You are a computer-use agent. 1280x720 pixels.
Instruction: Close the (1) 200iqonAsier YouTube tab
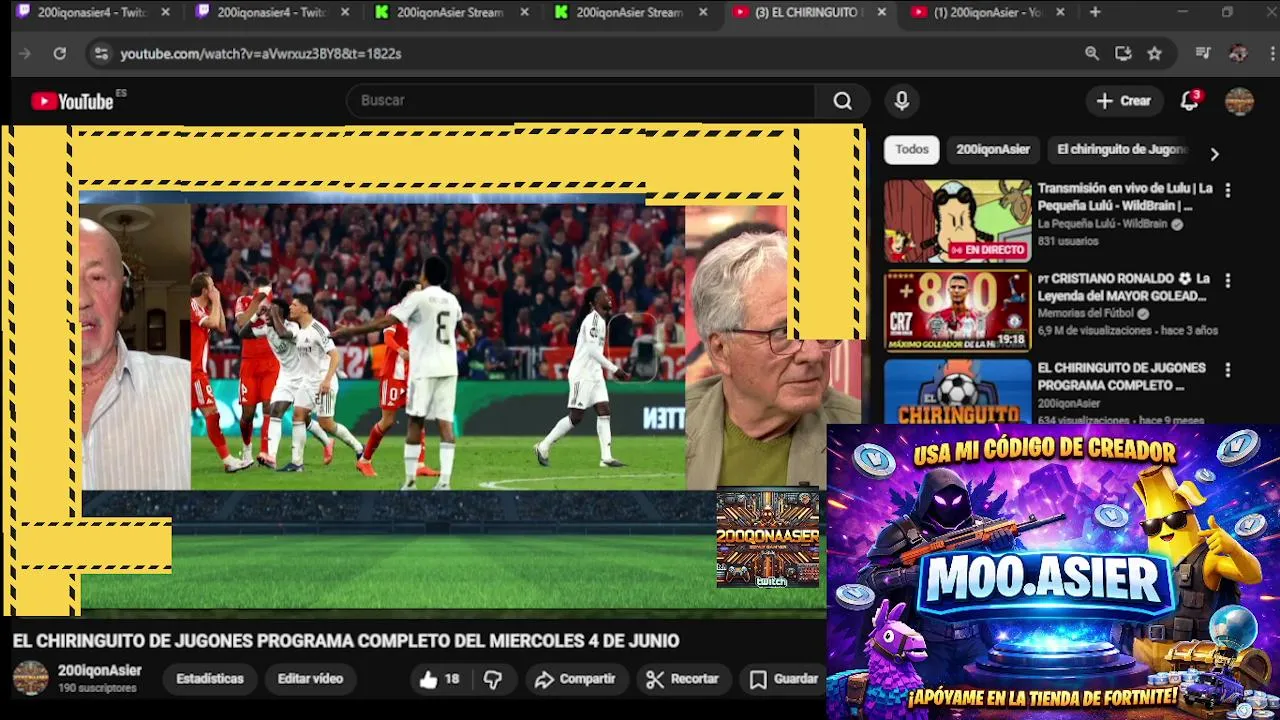click(x=1060, y=13)
